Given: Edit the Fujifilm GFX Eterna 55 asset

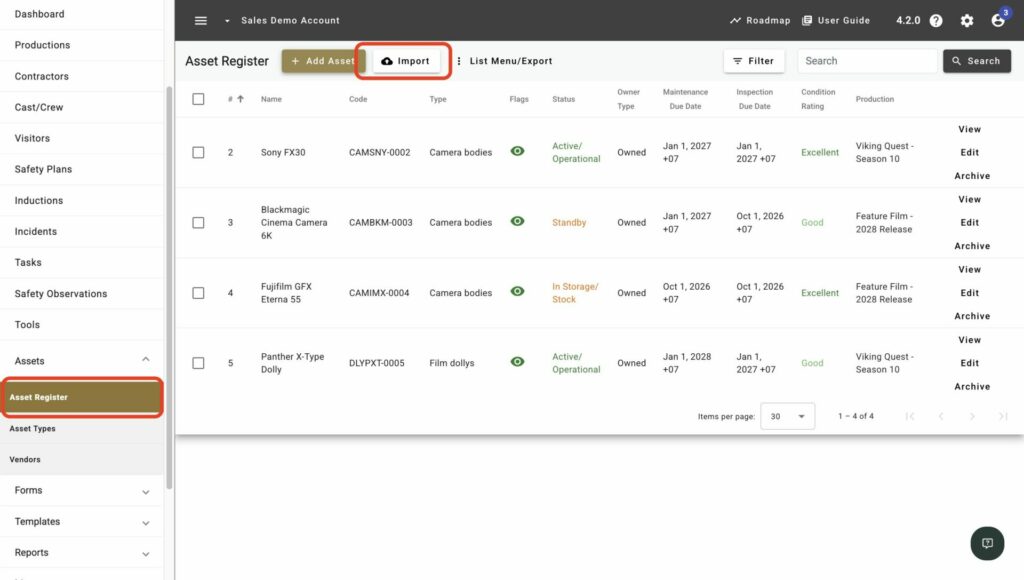Looking at the screenshot, I should click(969, 293).
